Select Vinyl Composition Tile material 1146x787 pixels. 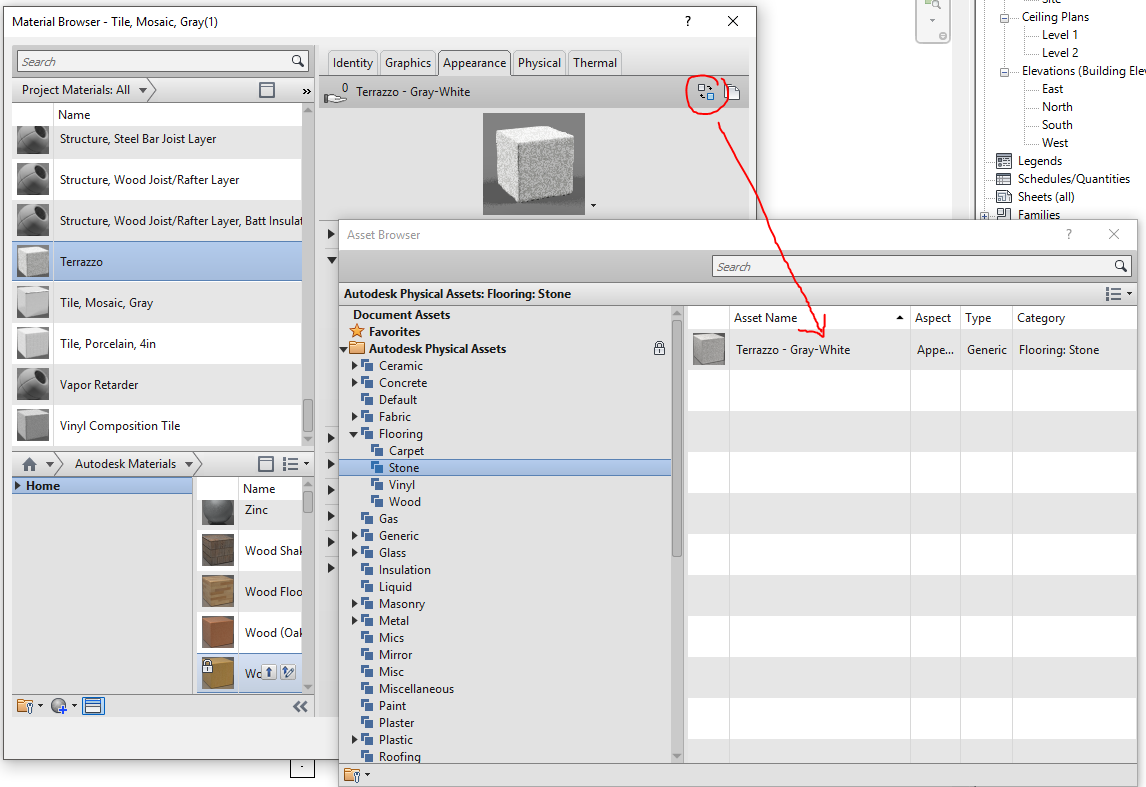pyautogui.click(x=157, y=425)
